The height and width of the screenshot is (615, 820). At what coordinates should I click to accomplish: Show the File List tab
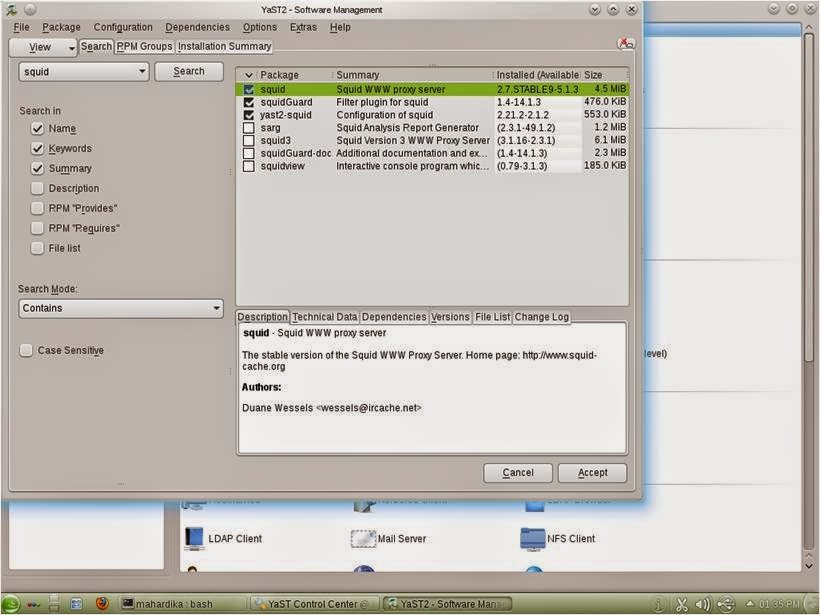click(x=492, y=317)
